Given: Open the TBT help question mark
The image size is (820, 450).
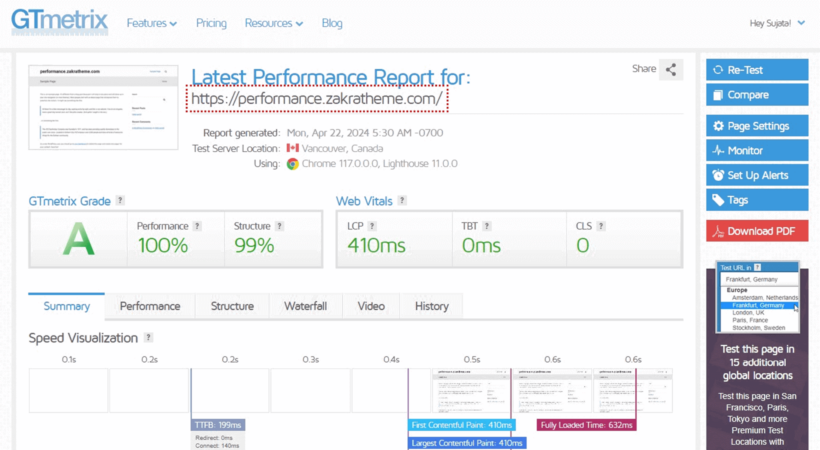Looking at the screenshot, I should coord(486,226).
